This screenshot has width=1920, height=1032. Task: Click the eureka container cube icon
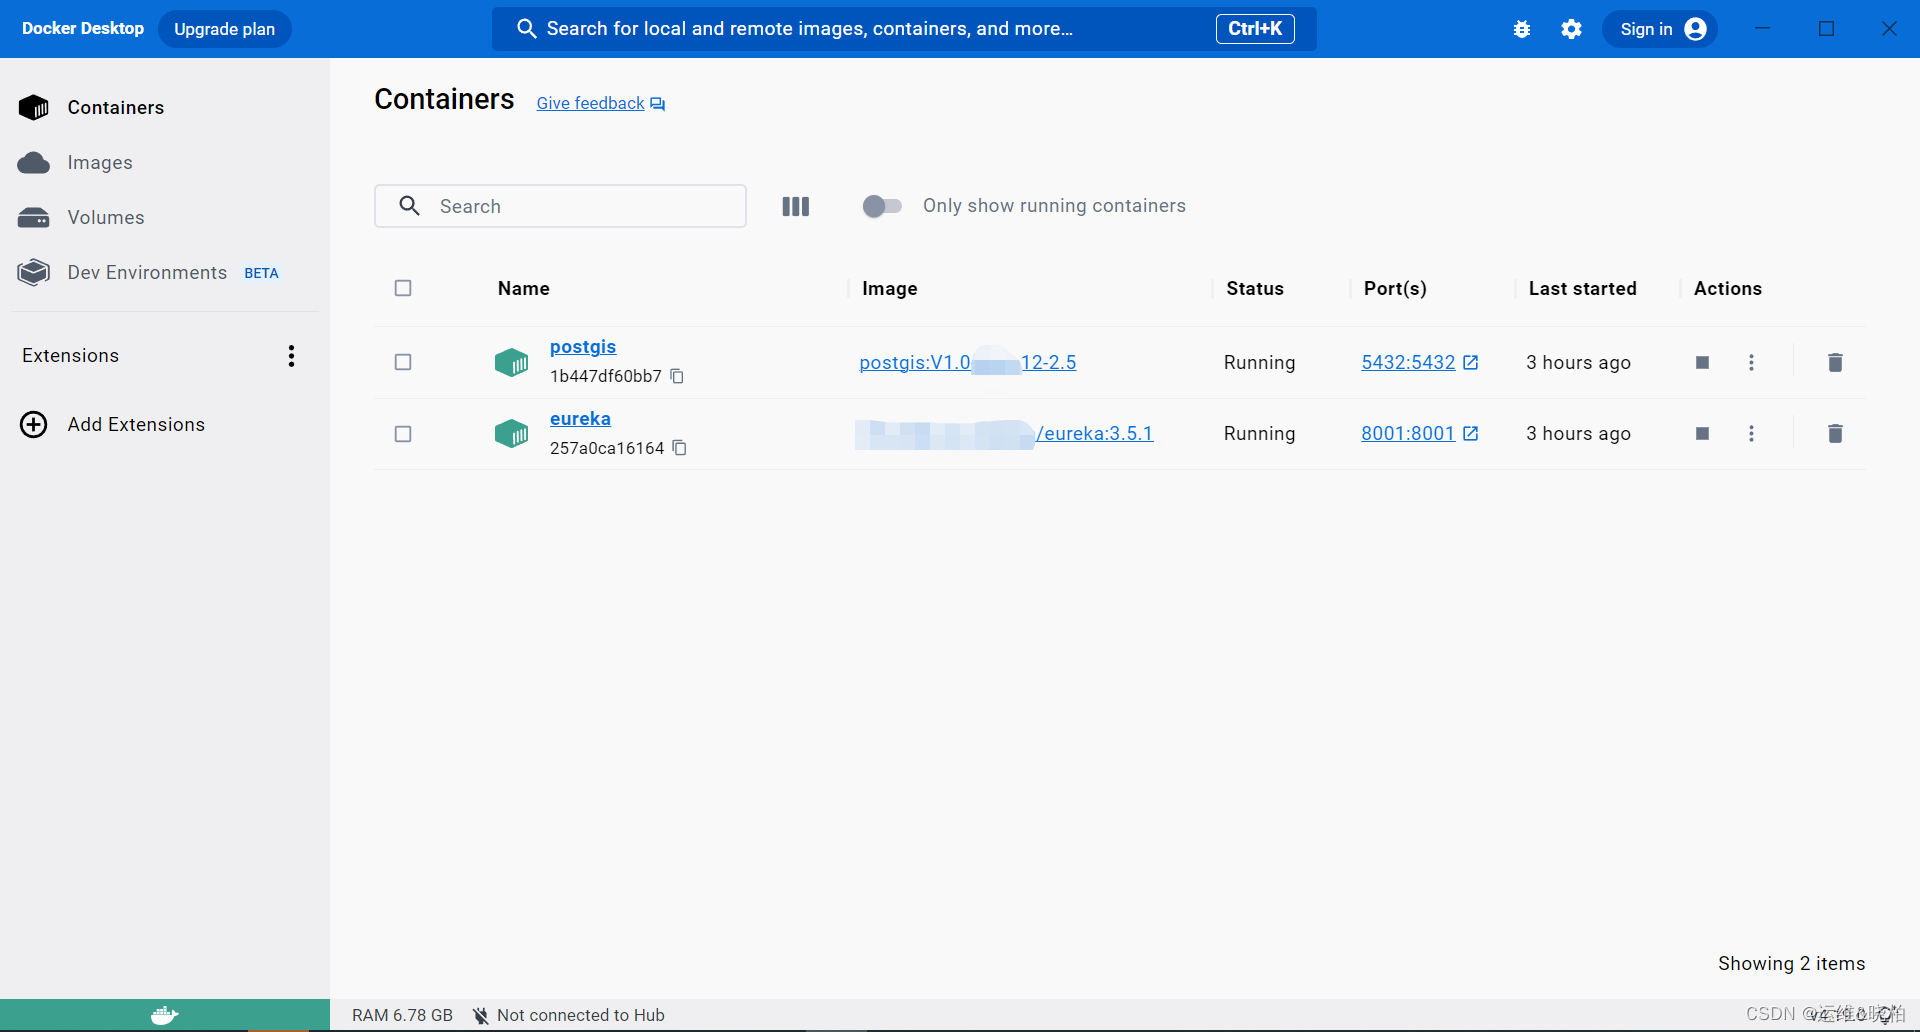tap(511, 434)
